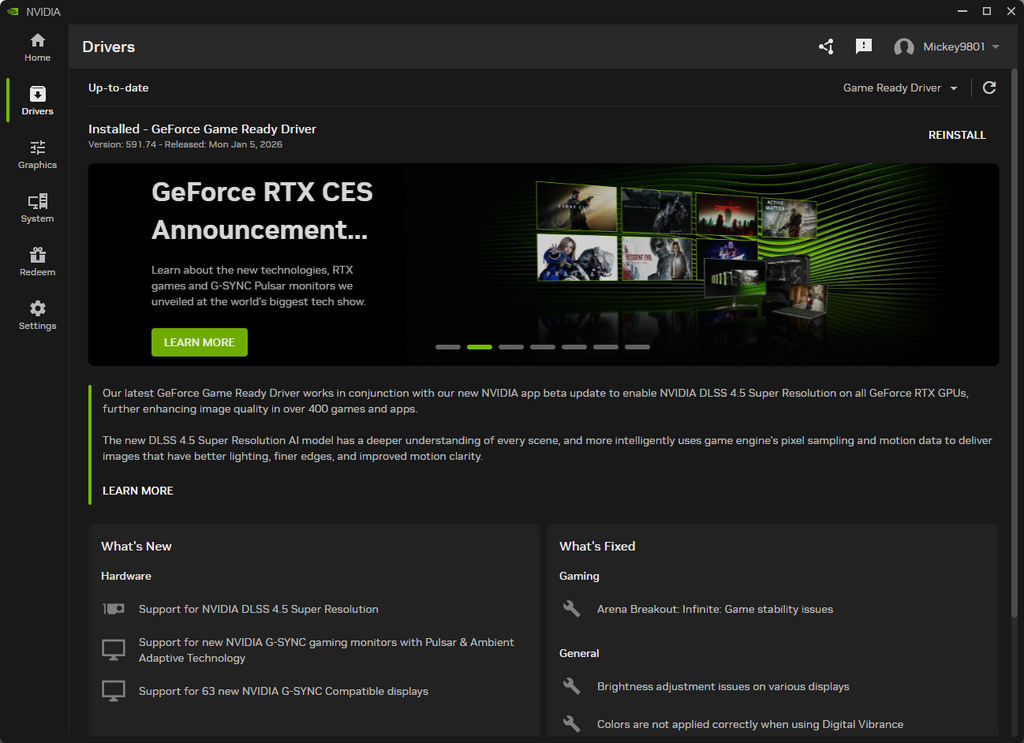Open the Graphics settings section
1024x743 pixels.
pos(37,154)
